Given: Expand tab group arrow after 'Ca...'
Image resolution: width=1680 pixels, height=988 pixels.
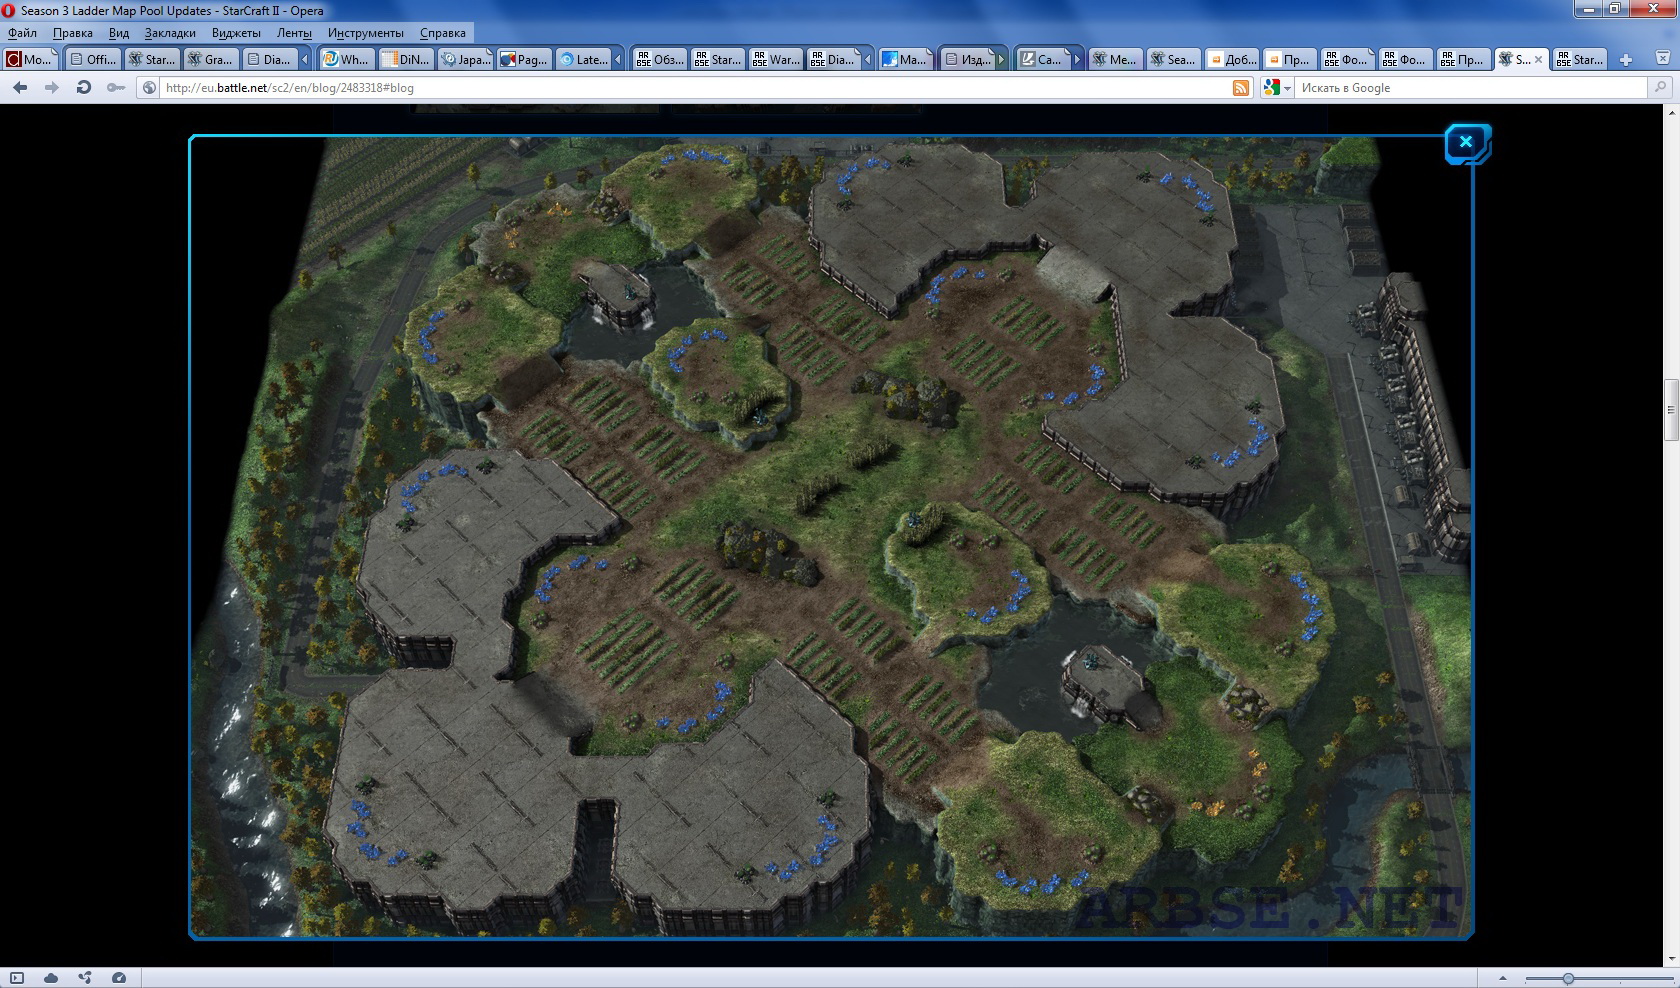Looking at the screenshot, I should [1077, 60].
